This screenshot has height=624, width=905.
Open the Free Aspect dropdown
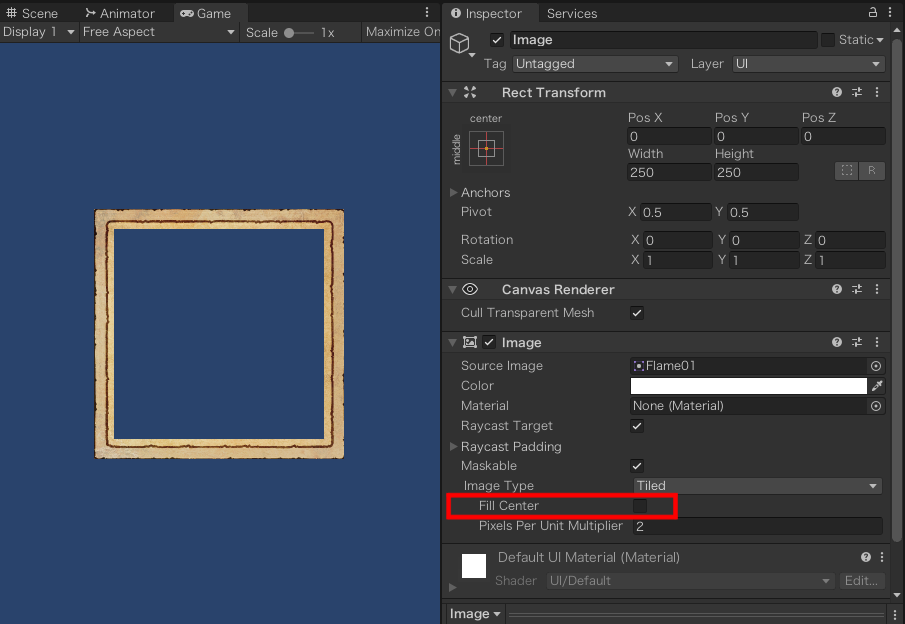pos(158,32)
